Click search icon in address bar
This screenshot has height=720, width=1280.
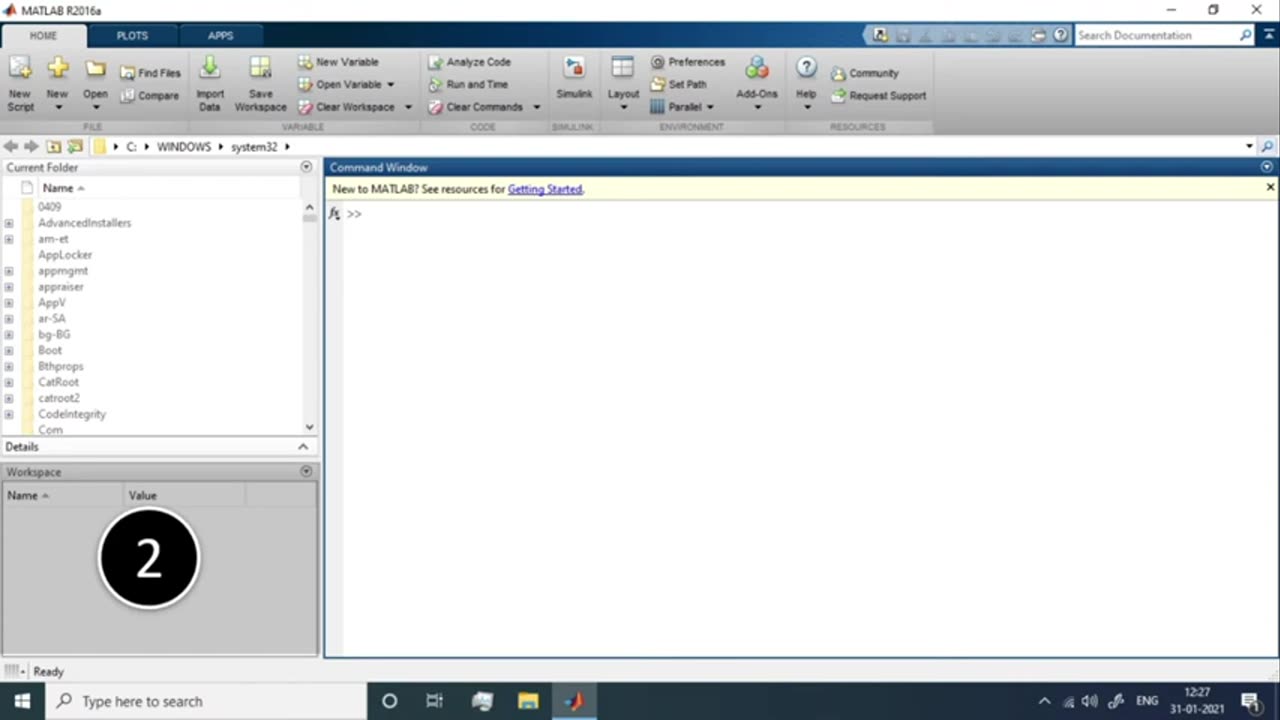point(1267,146)
